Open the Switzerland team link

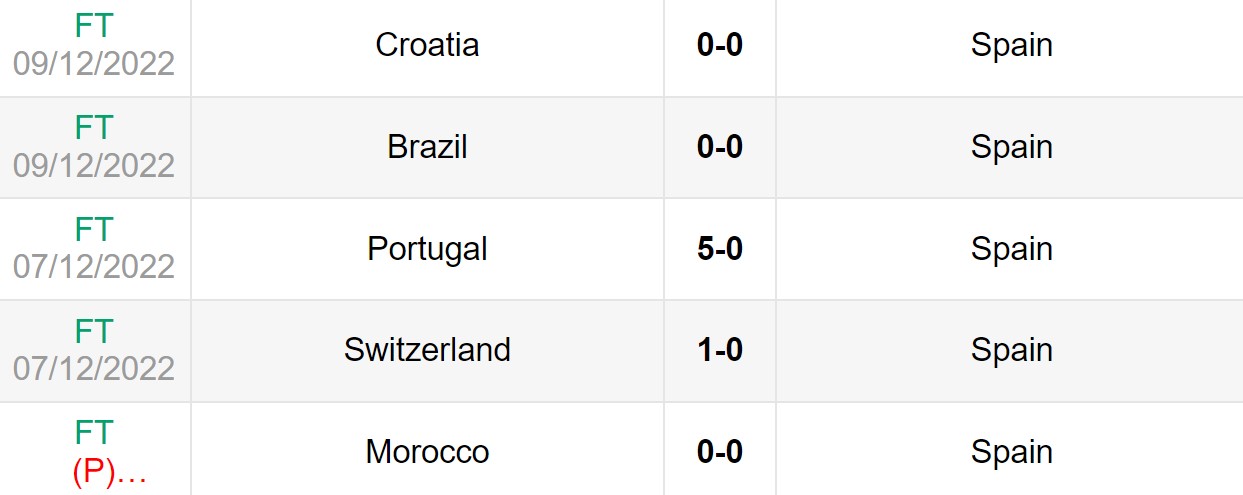coord(427,350)
